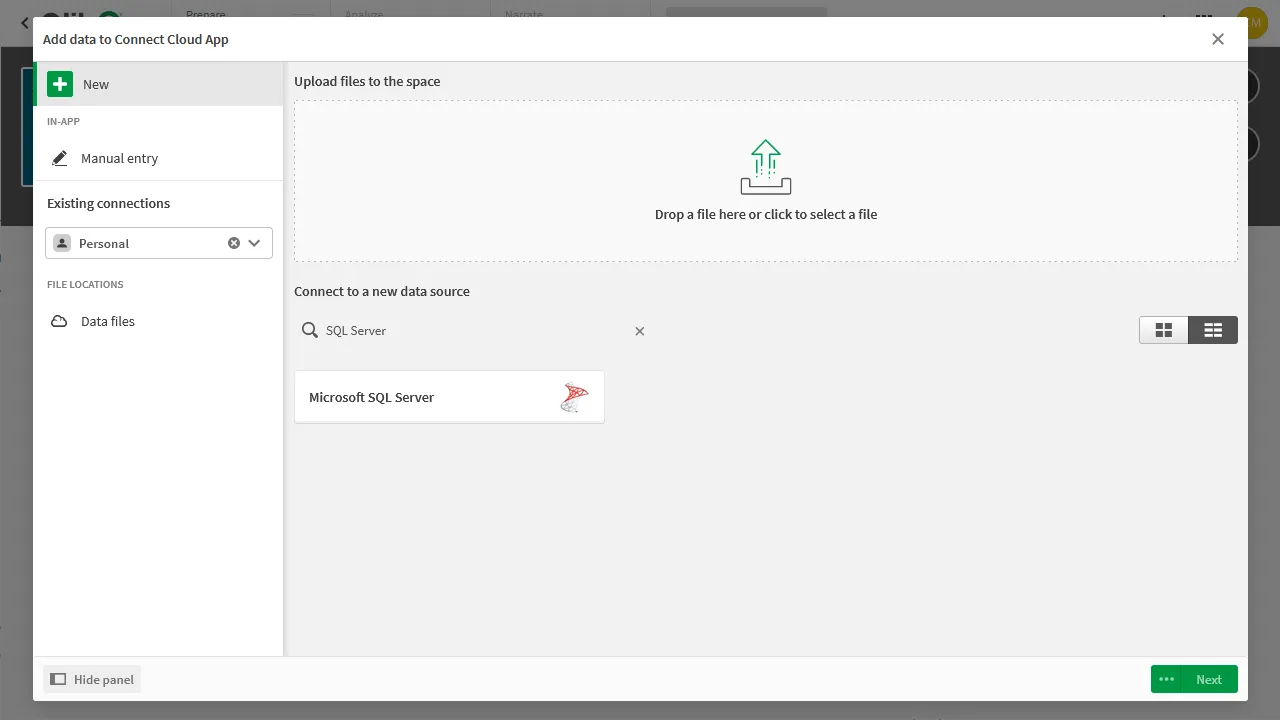Select the Manual entry pencil icon
The image size is (1280, 720).
tap(60, 158)
